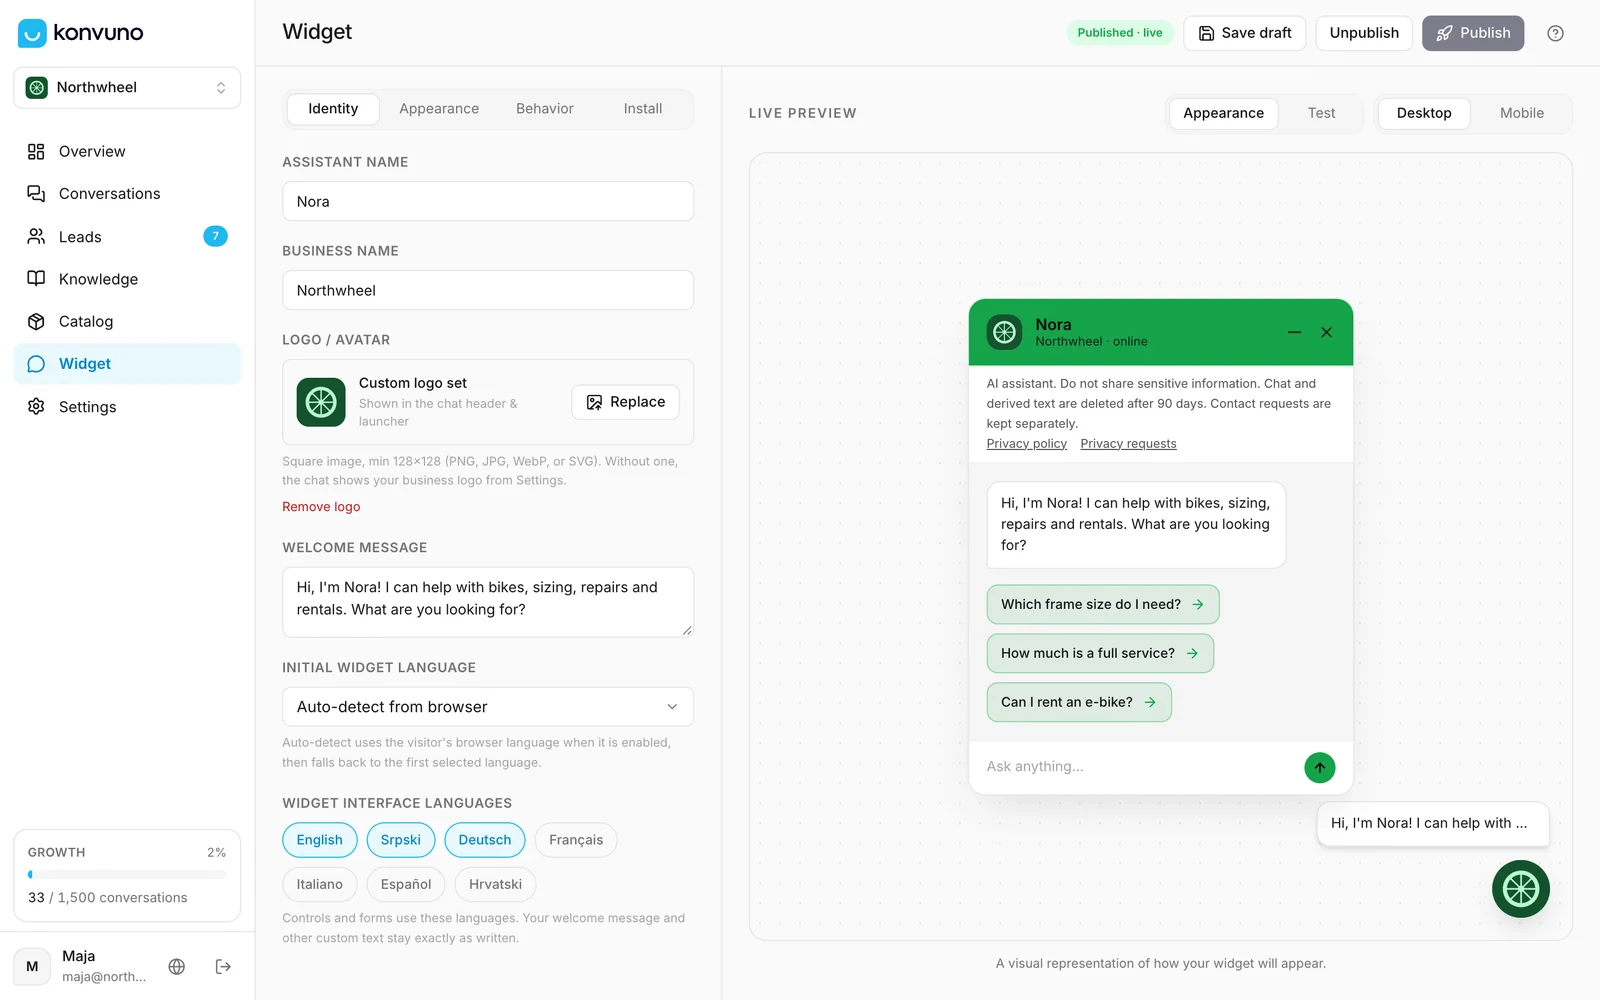Click the Assistant Name input field

pos(488,201)
